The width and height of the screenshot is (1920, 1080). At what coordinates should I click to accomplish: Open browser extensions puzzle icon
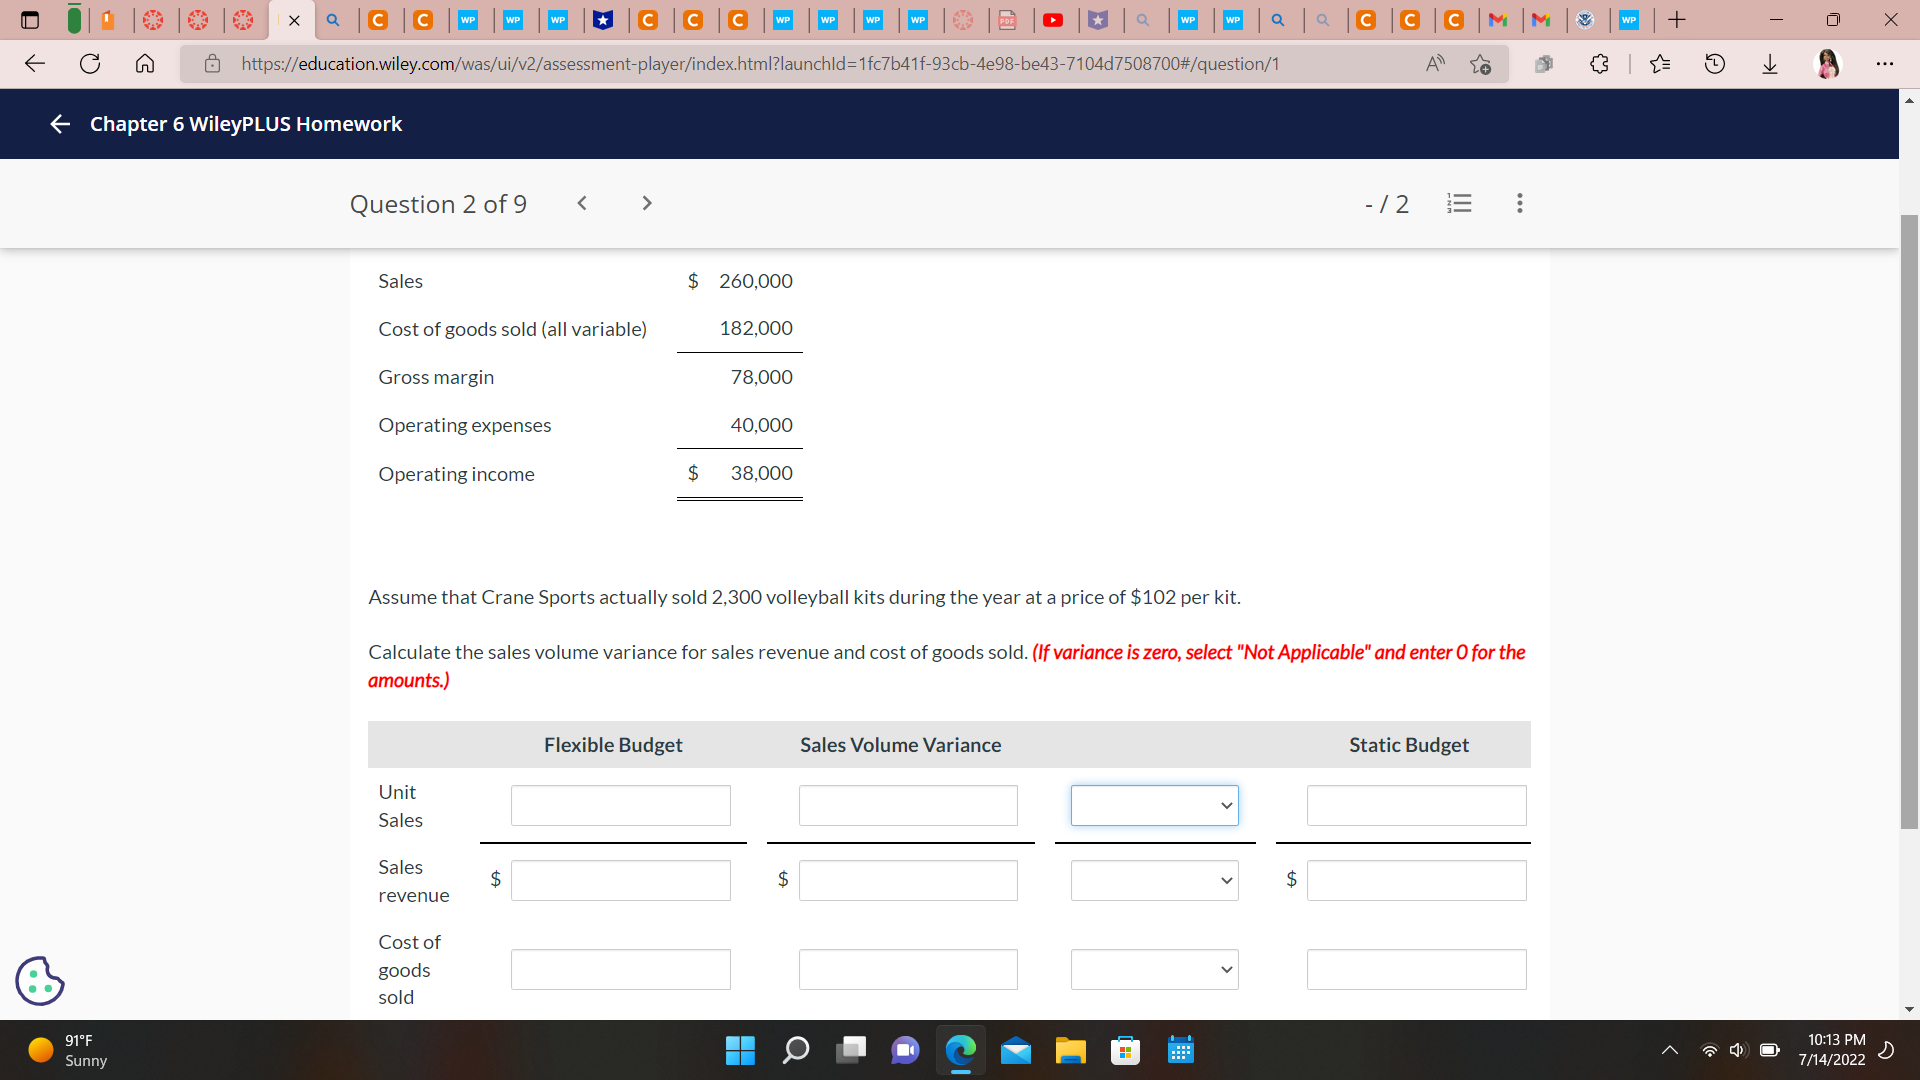pyautogui.click(x=1599, y=64)
